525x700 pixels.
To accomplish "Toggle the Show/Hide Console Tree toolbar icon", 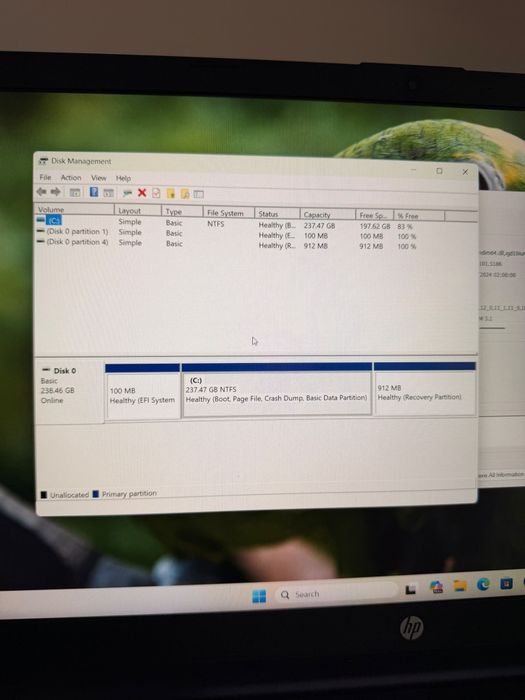I will coord(75,193).
